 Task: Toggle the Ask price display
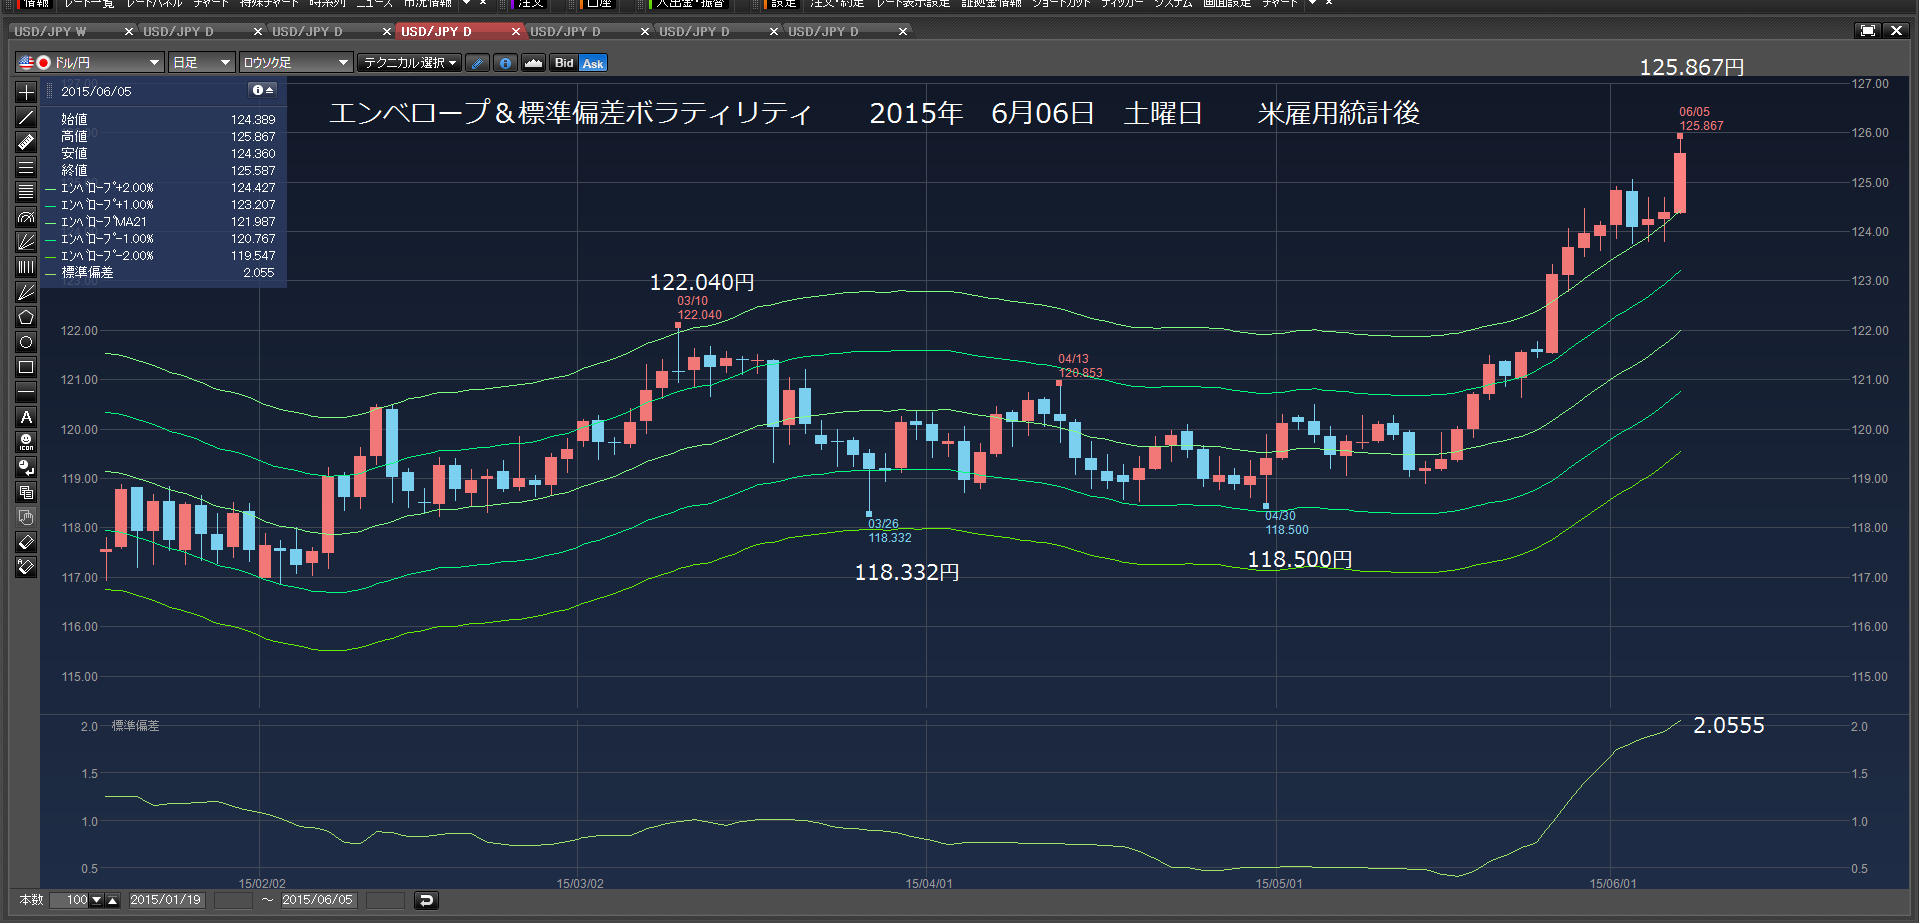coord(593,63)
